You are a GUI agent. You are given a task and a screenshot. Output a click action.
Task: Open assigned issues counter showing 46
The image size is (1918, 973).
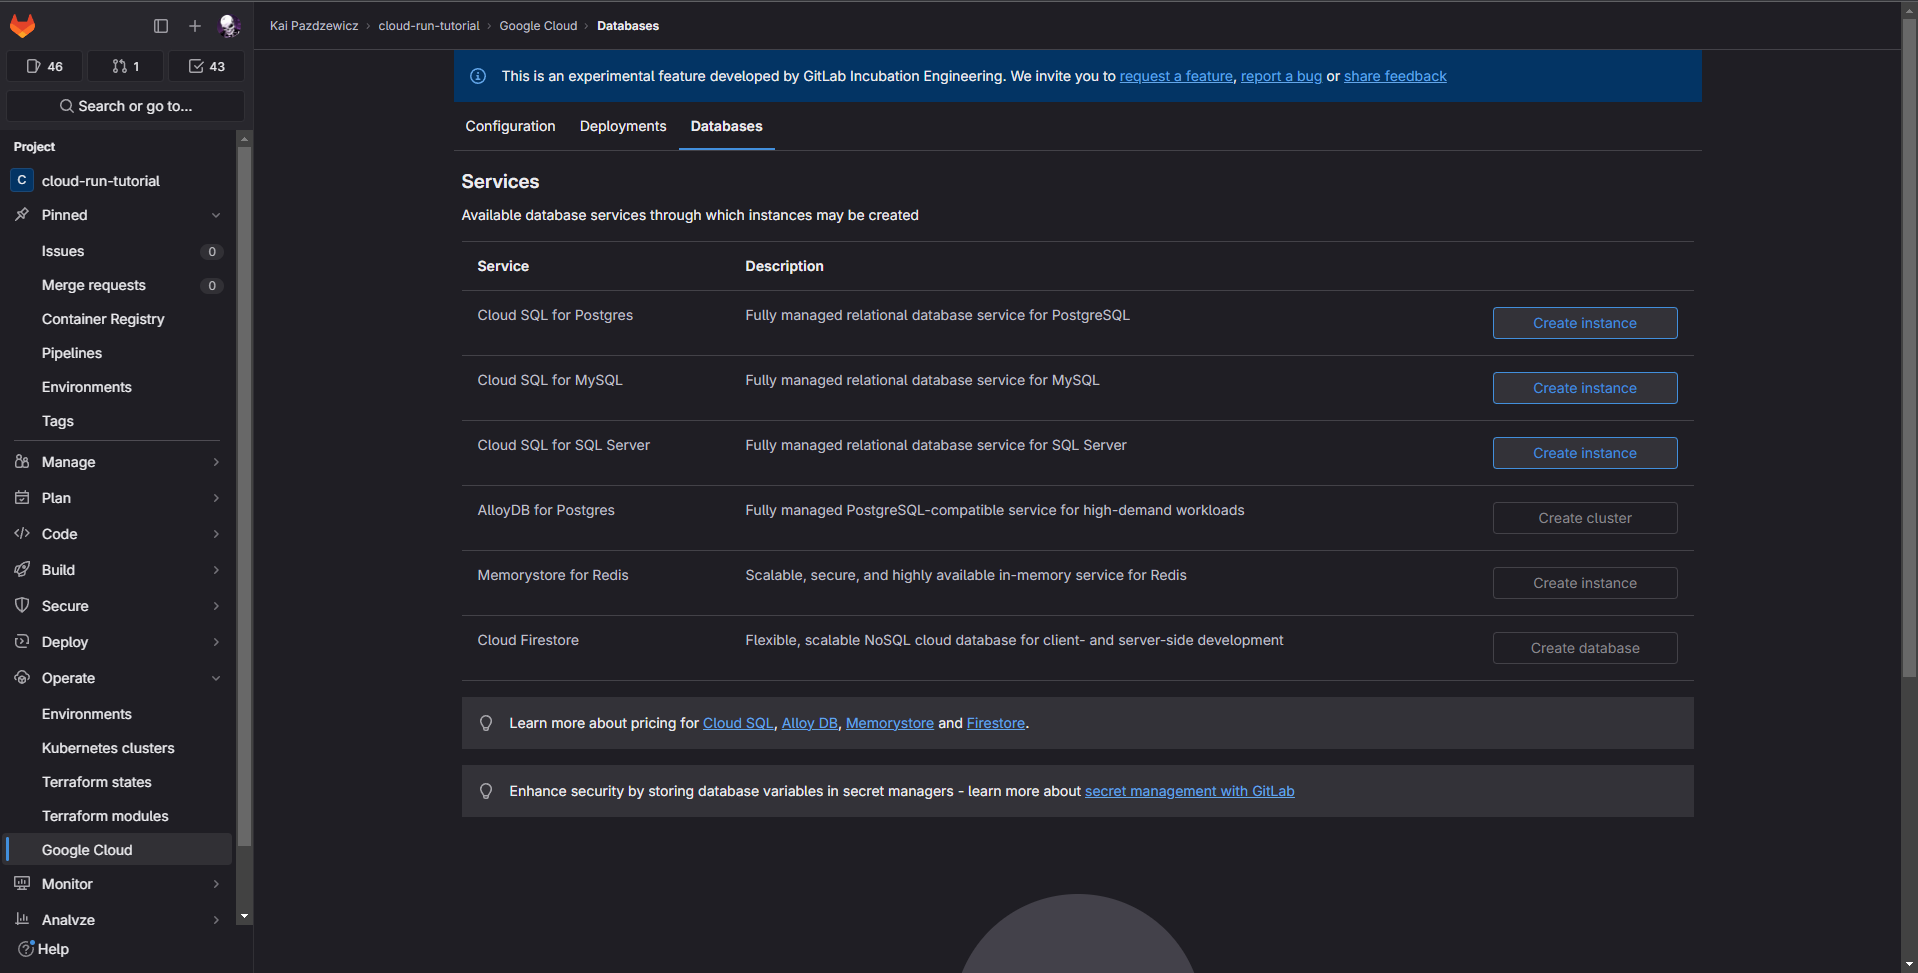45,66
